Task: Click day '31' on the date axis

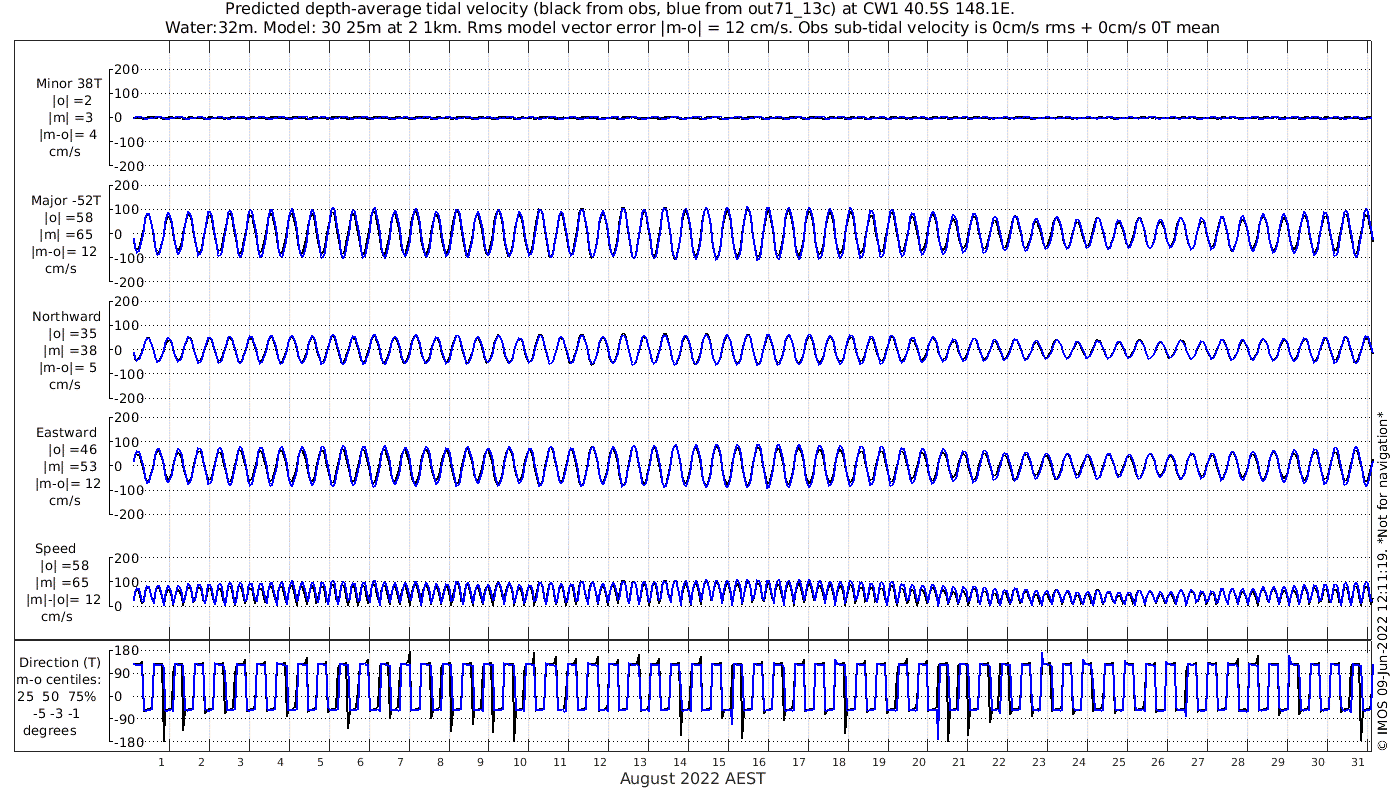Action: pyautogui.click(x=1358, y=762)
